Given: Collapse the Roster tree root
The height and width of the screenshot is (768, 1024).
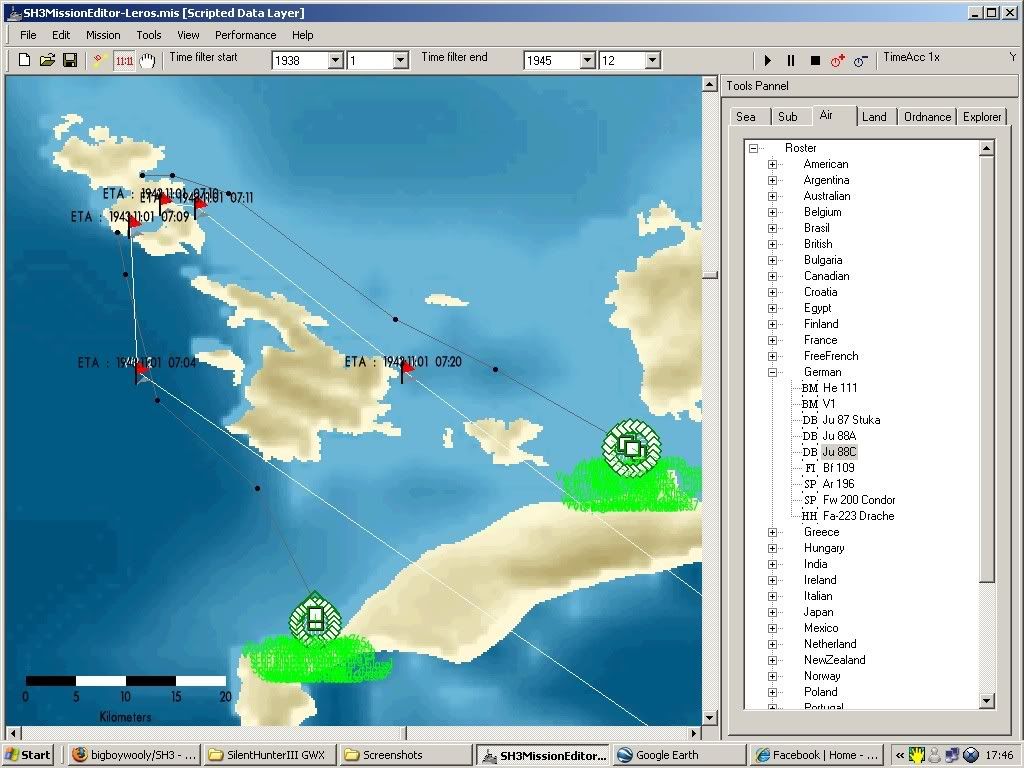Looking at the screenshot, I should pos(754,148).
